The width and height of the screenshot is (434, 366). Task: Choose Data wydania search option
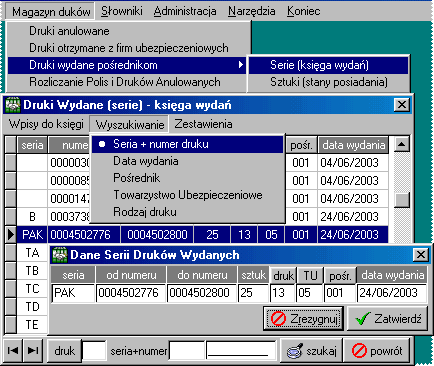click(187, 161)
